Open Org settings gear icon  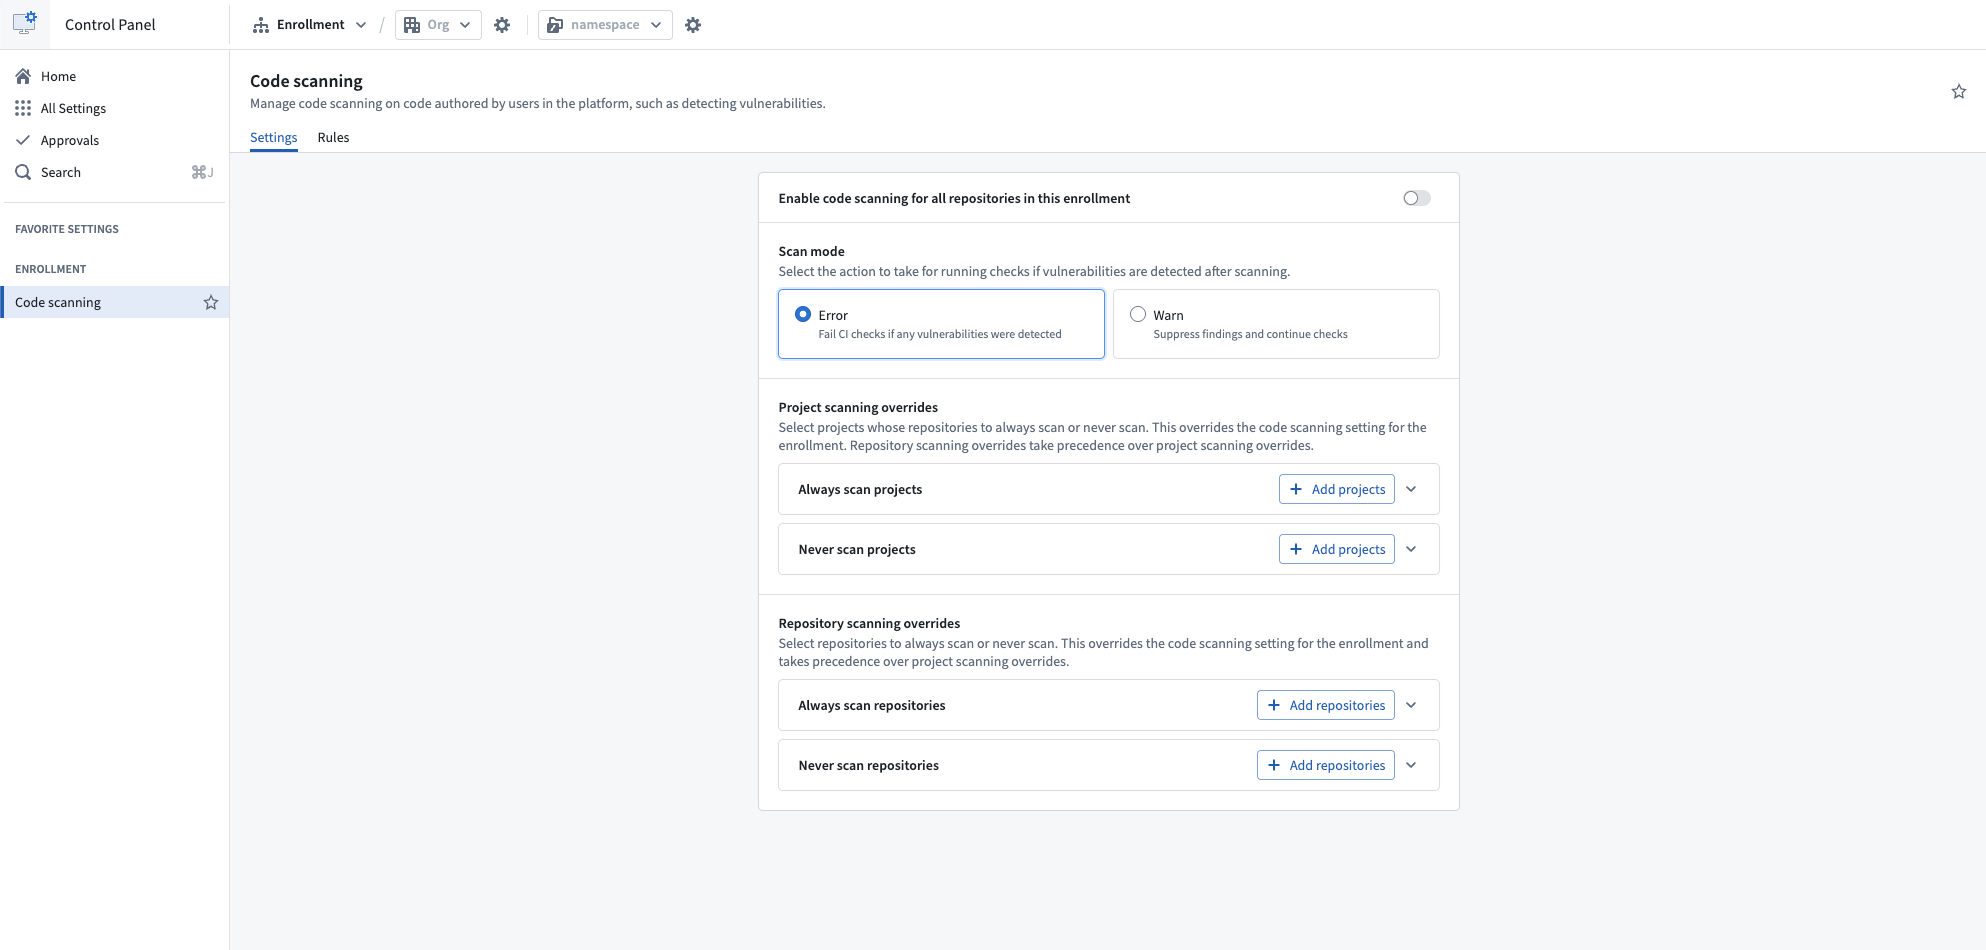pyautogui.click(x=502, y=25)
